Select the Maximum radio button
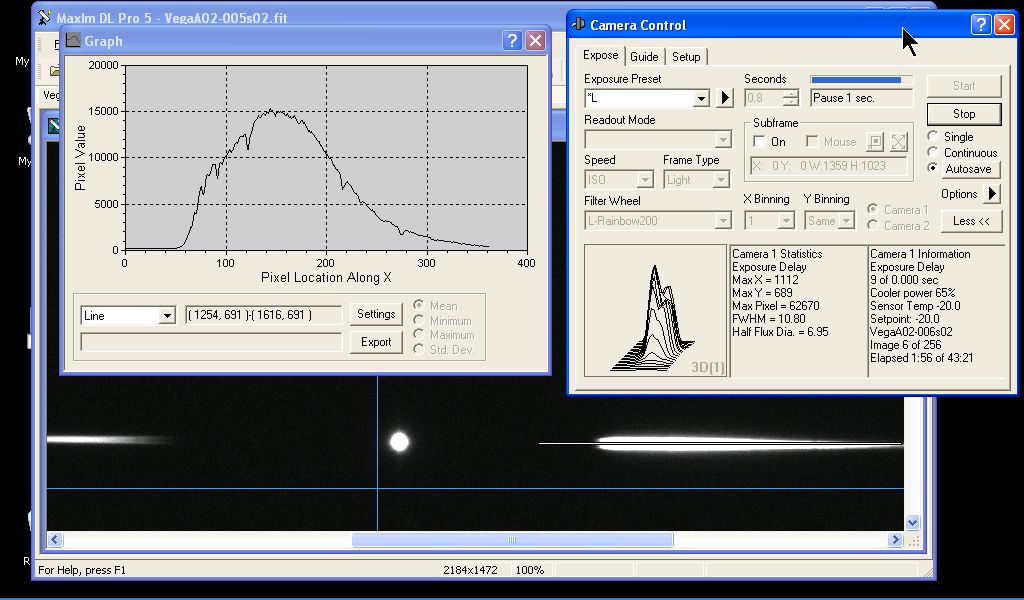Screen dimensions: 1024x600 click(419, 334)
